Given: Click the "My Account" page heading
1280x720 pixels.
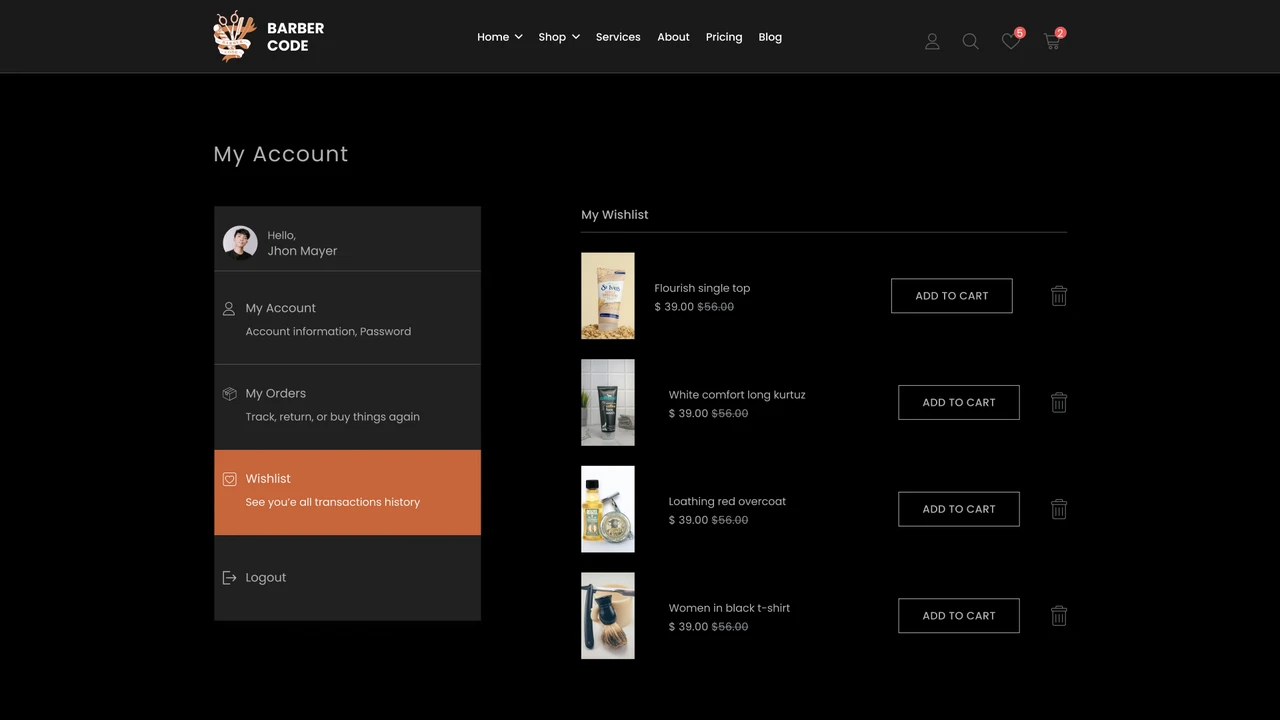Looking at the screenshot, I should click(x=281, y=154).
